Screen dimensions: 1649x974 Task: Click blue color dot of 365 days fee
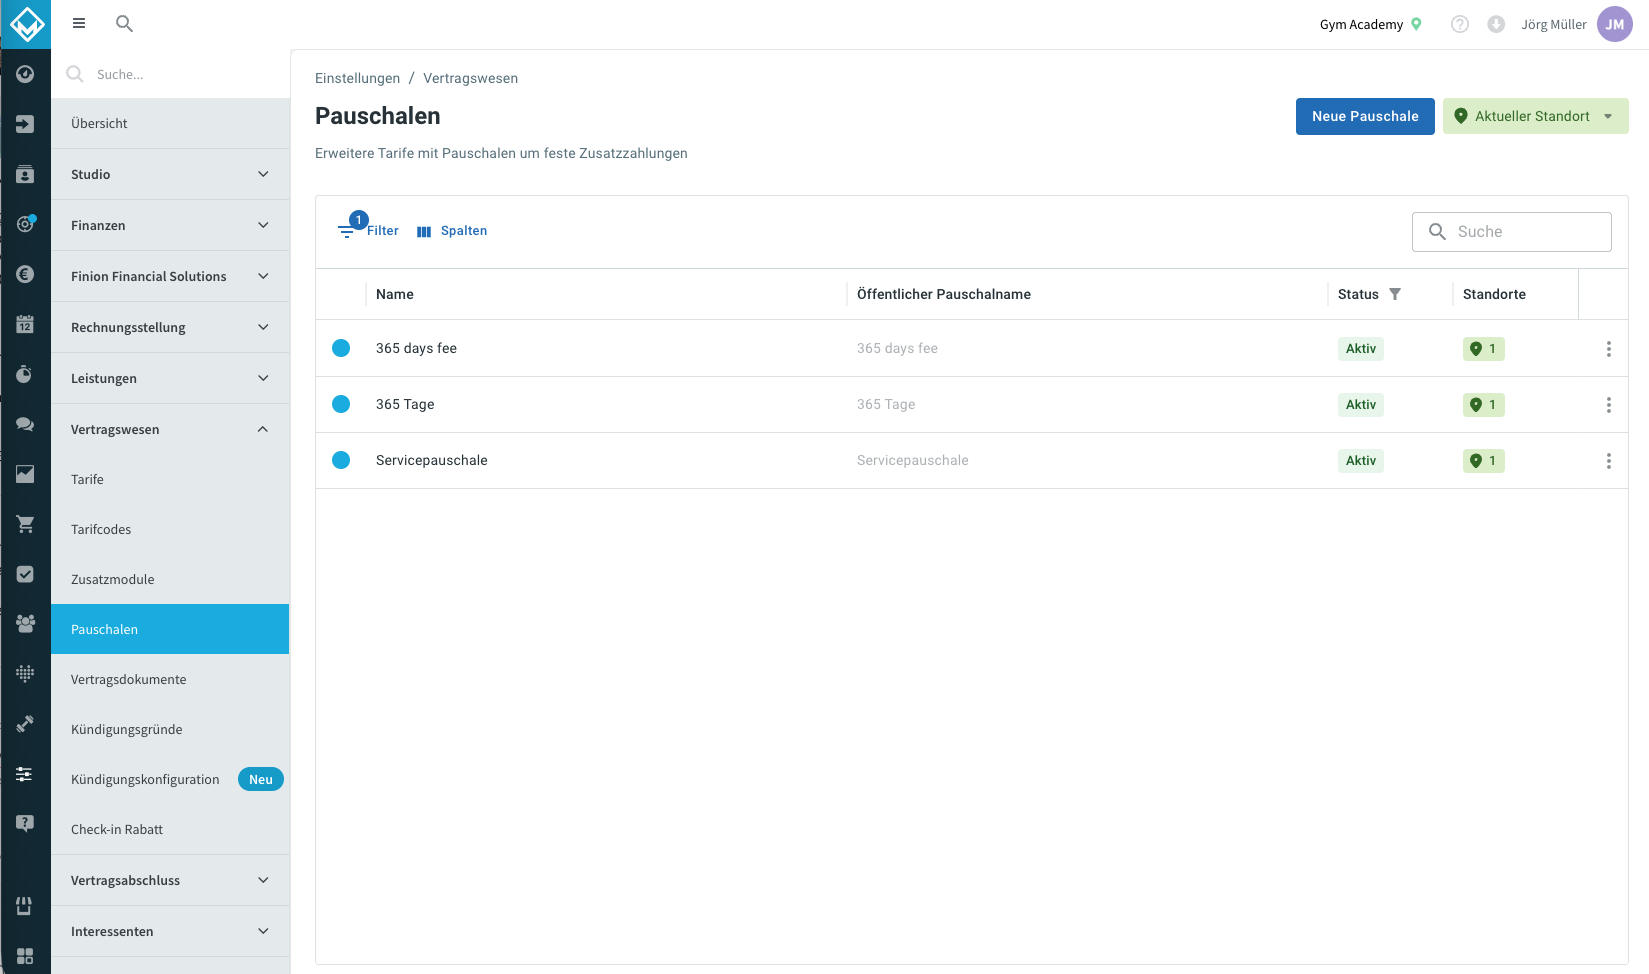(x=341, y=348)
